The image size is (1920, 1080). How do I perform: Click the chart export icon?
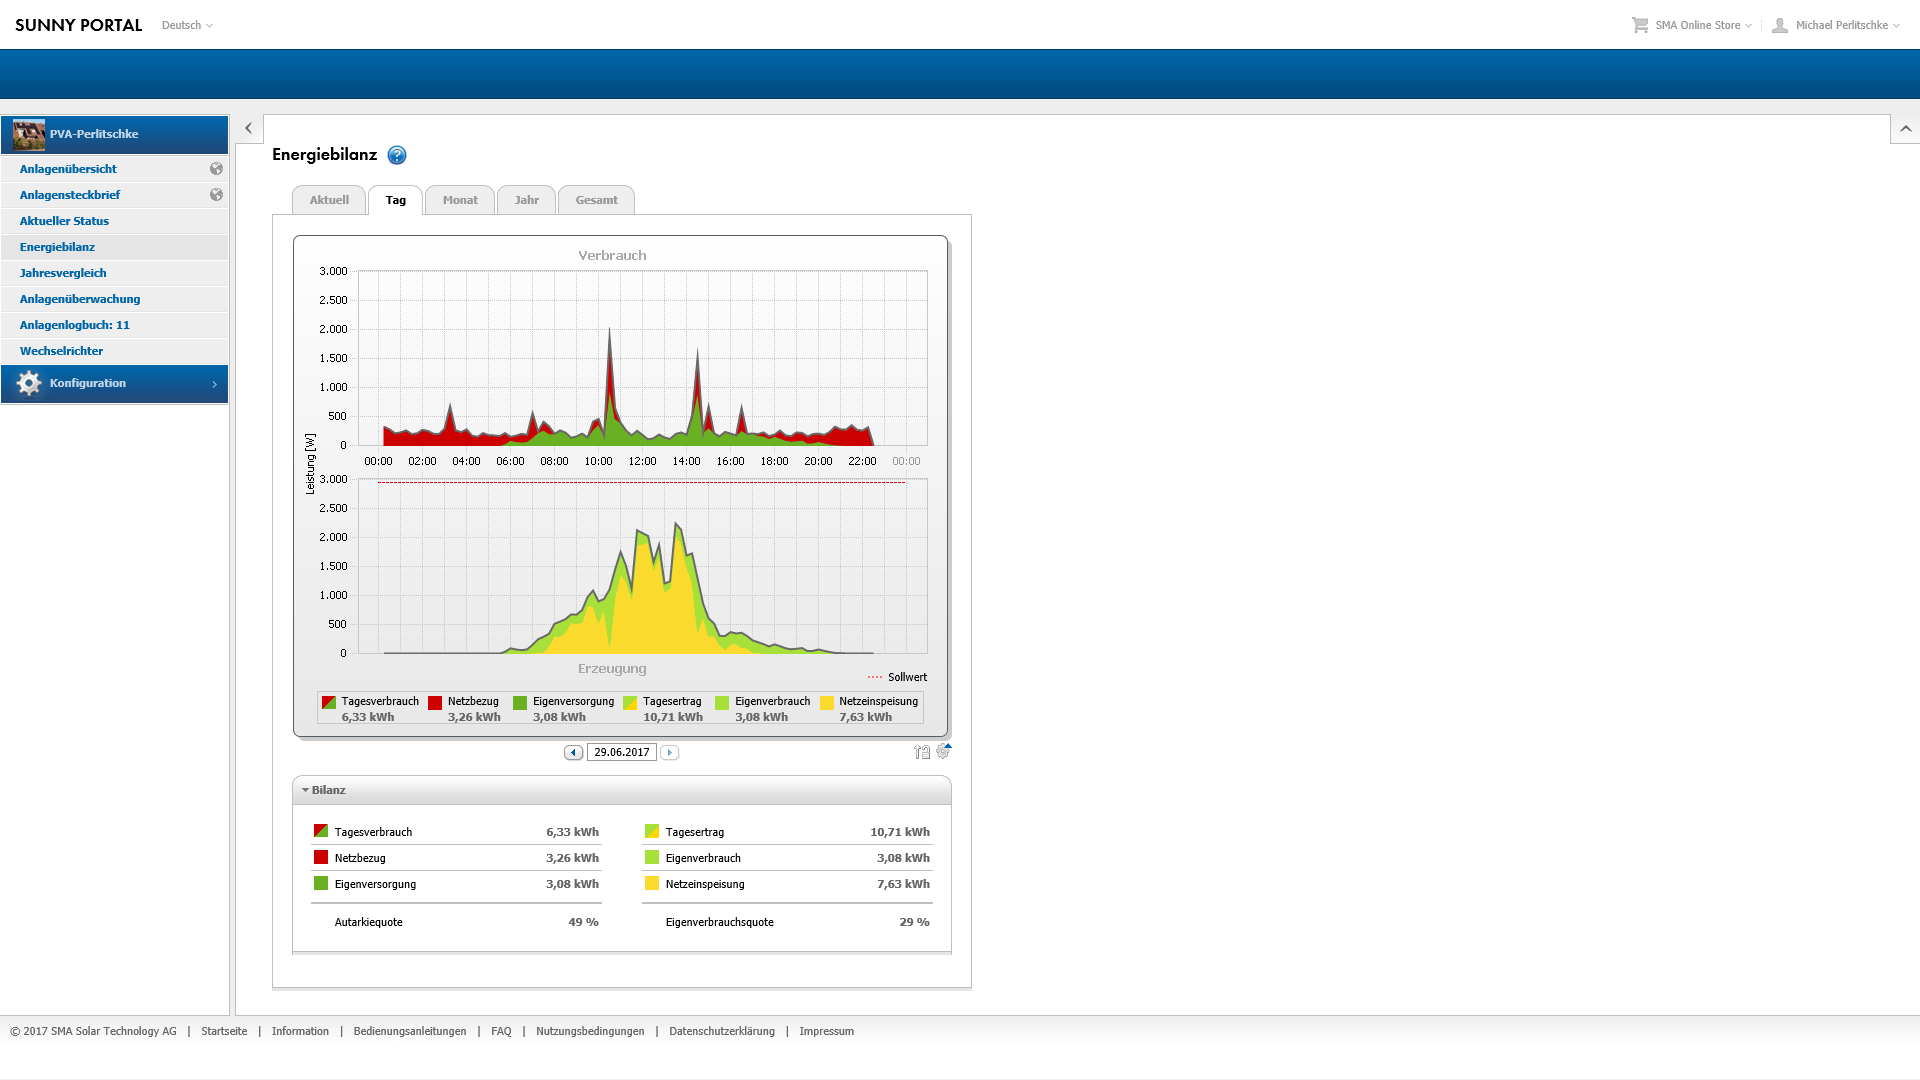(x=921, y=752)
